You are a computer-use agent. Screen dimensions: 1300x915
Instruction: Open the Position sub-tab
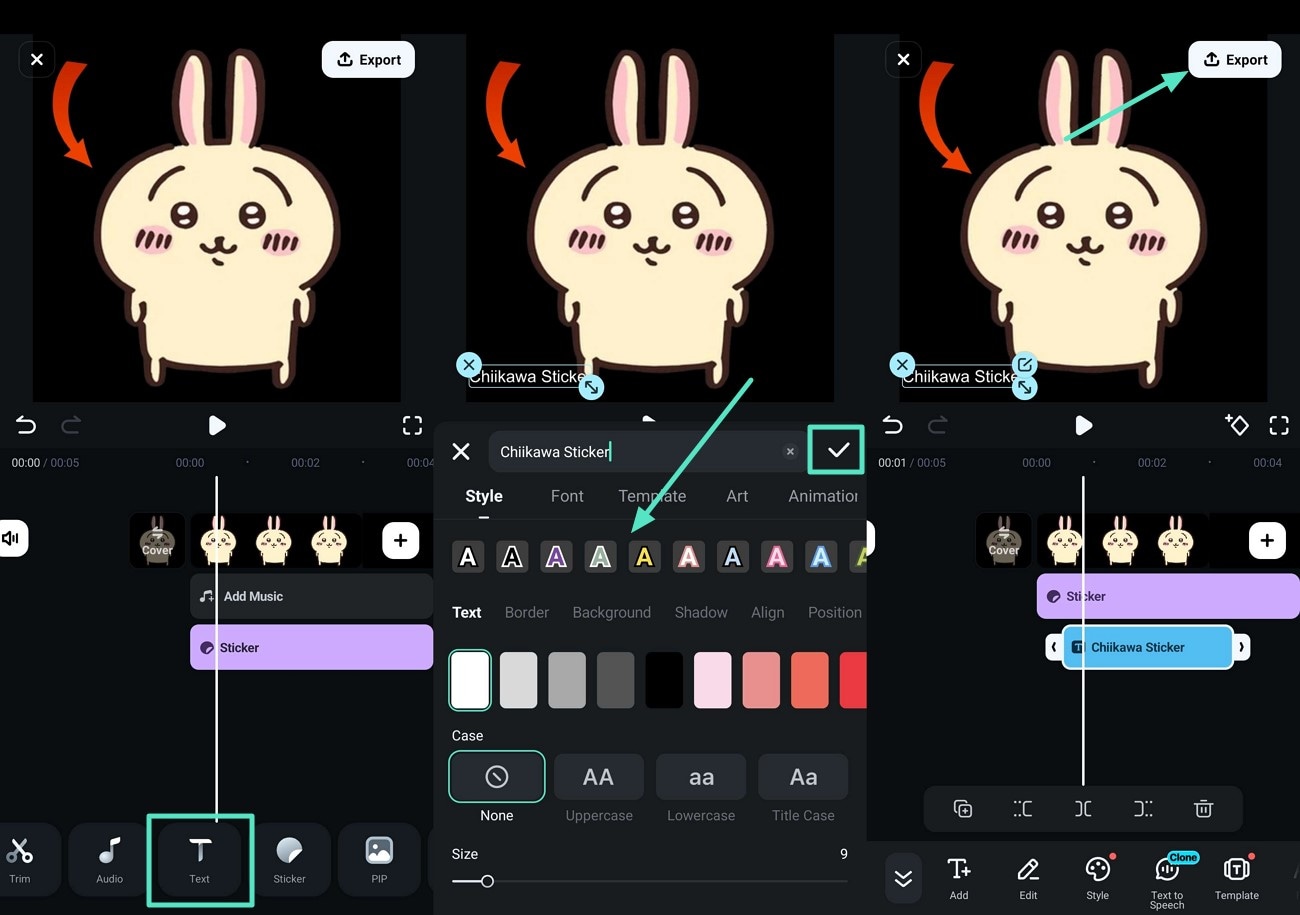coord(835,612)
